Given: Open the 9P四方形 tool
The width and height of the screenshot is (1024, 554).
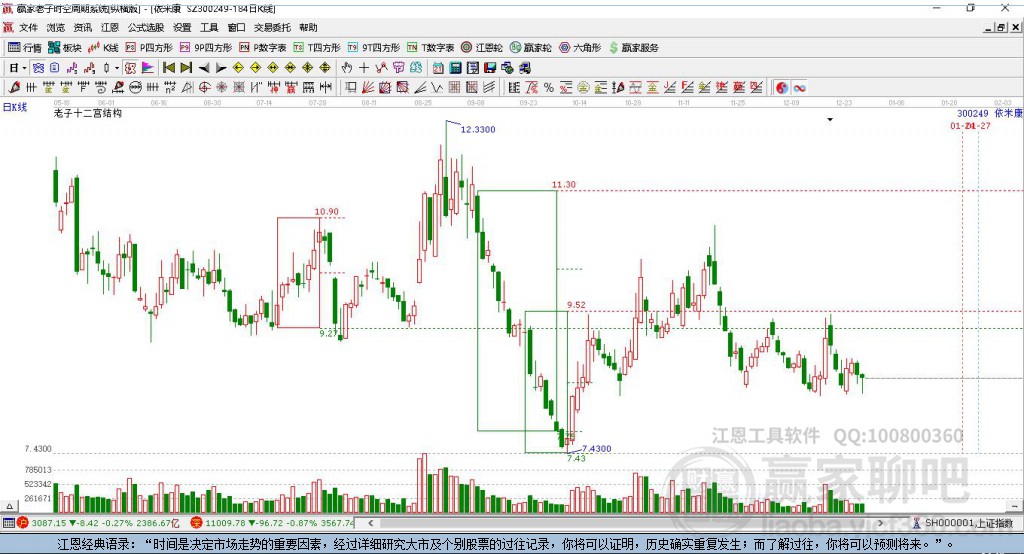Looking at the screenshot, I should click(206, 48).
